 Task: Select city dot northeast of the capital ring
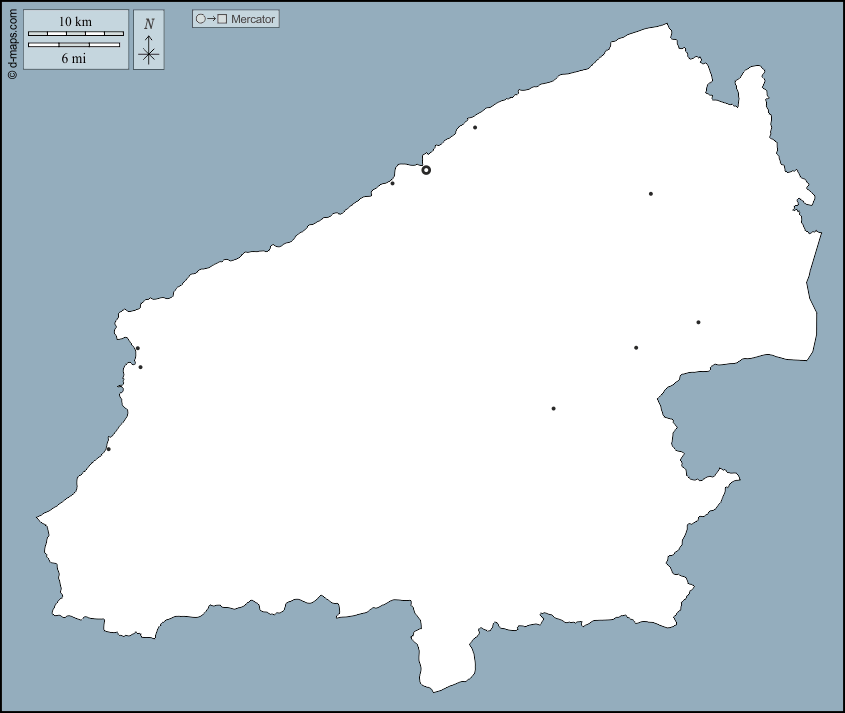pyautogui.click(x=475, y=127)
